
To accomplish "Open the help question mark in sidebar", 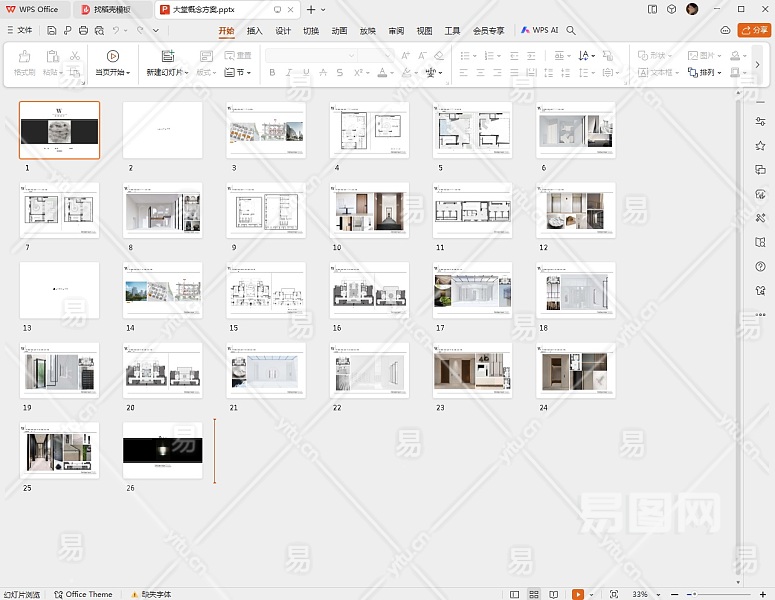I will 761,266.
